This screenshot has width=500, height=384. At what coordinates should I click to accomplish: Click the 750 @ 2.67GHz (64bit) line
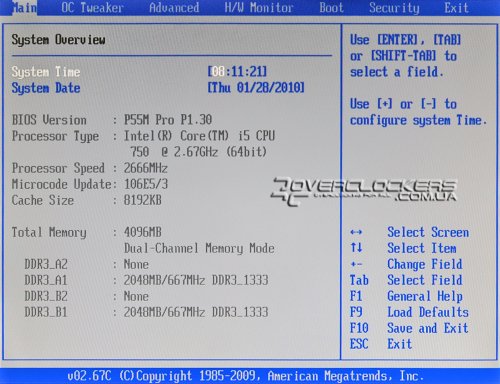pyautogui.click(x=199, y=152)
